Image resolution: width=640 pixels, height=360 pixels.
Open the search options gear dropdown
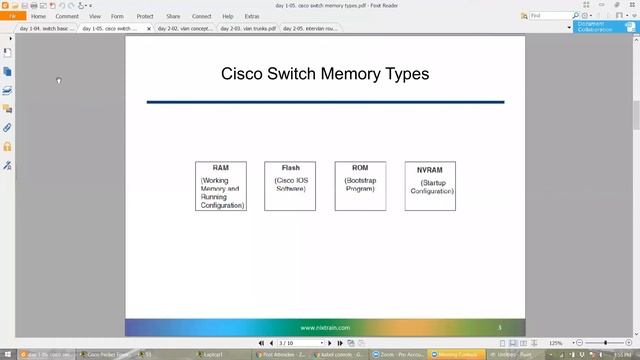tap(587, 16)
